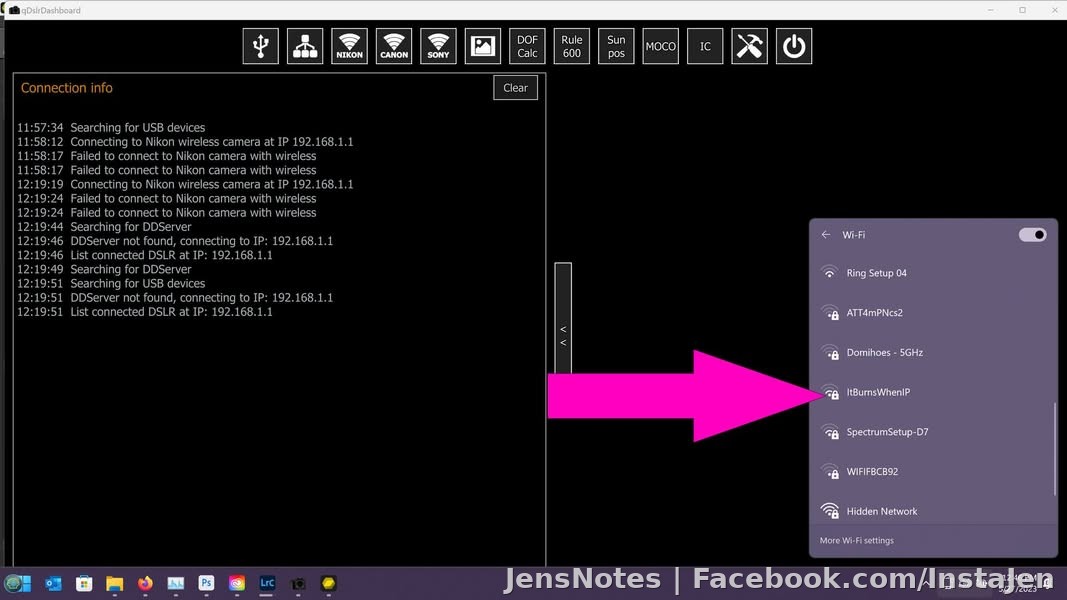Open Lightroom Classic from the taskbar
Image resolution: width=1067 pixels, height=600 pixels.
click(x=267, y=584)
